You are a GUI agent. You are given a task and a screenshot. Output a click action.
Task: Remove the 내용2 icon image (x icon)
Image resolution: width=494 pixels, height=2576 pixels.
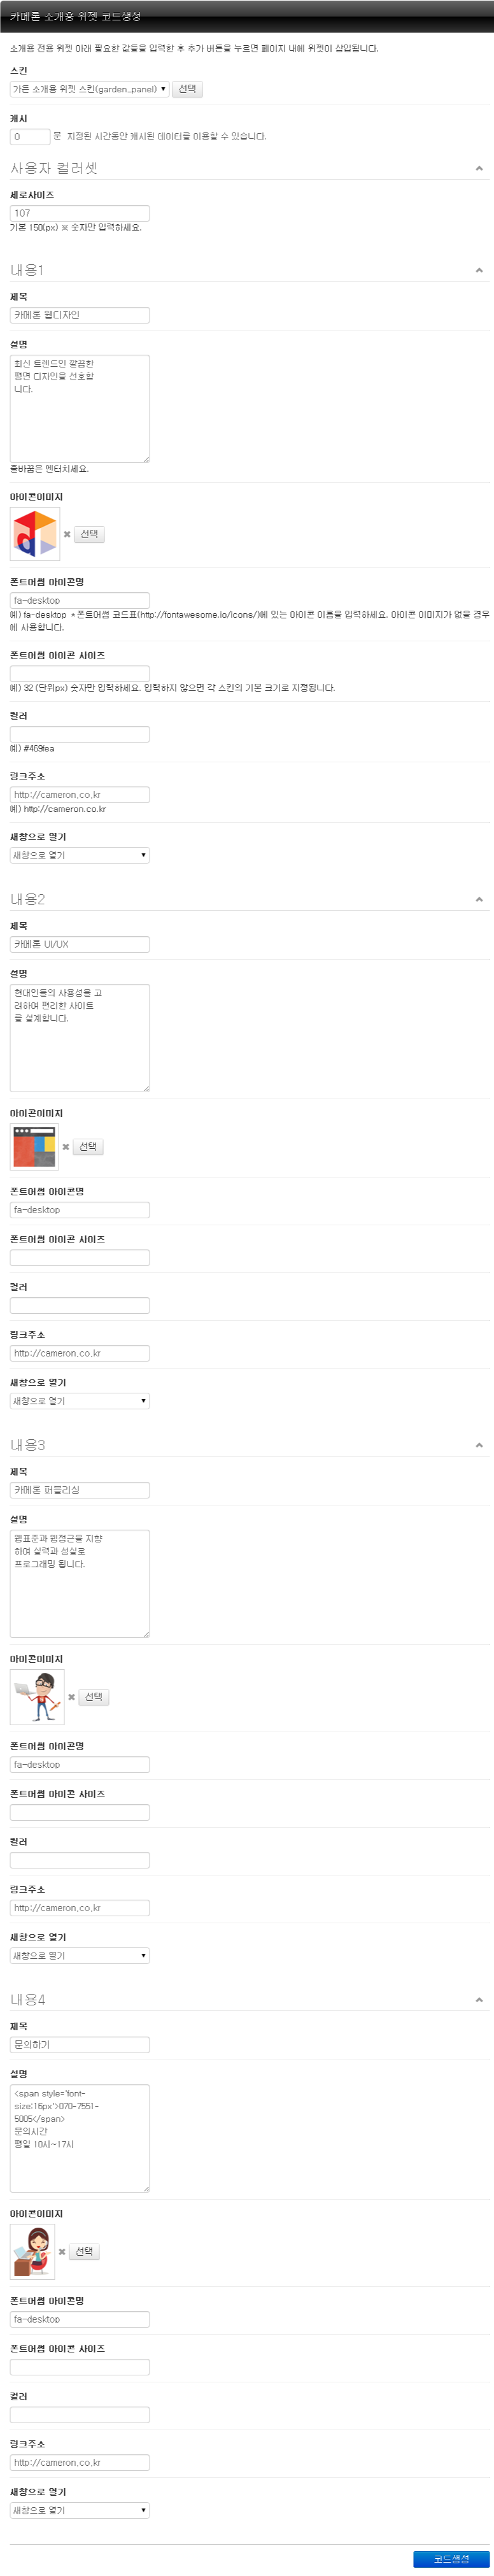(66, 1147)
